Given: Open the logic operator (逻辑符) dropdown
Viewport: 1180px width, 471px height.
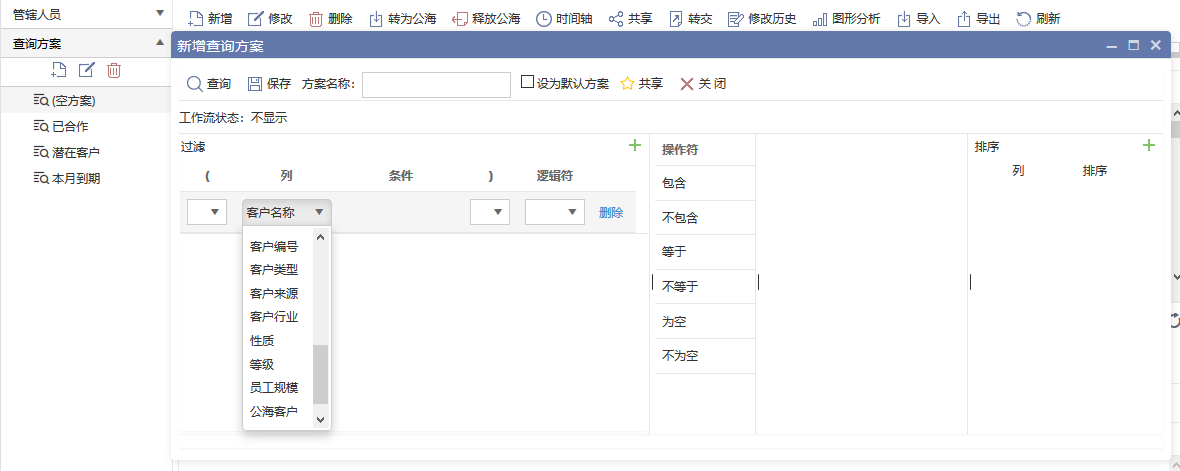Looking at the screenshot, I should 554,212.
